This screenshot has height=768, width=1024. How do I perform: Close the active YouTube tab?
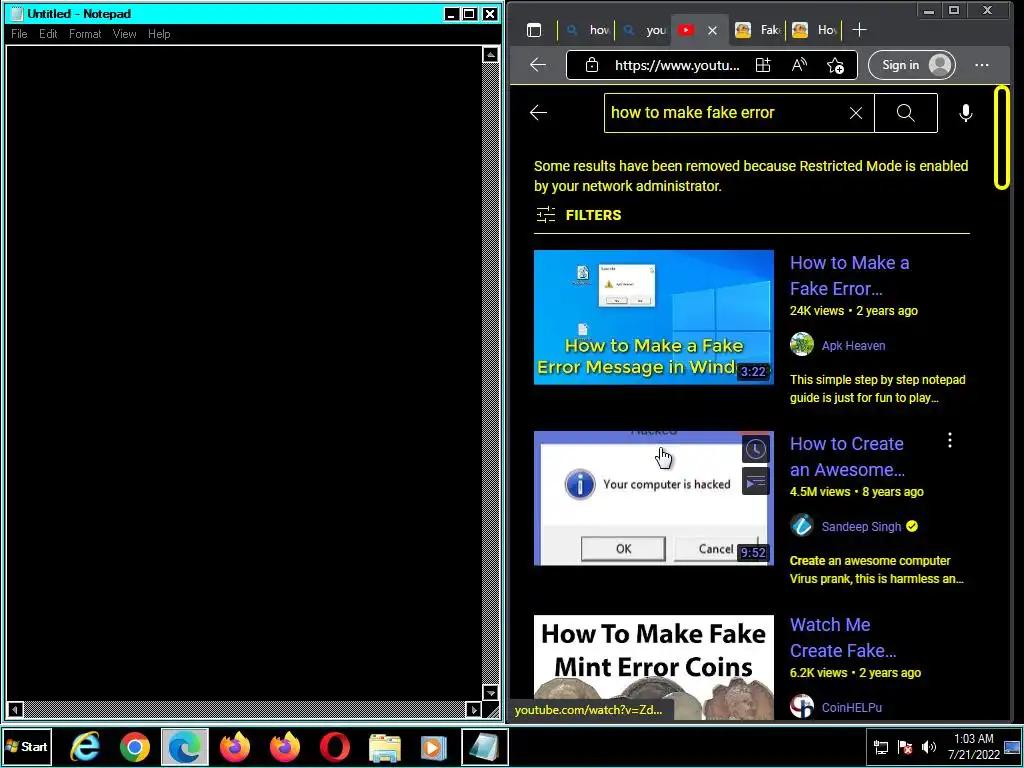pyautogui.click(x=712, y=30)
